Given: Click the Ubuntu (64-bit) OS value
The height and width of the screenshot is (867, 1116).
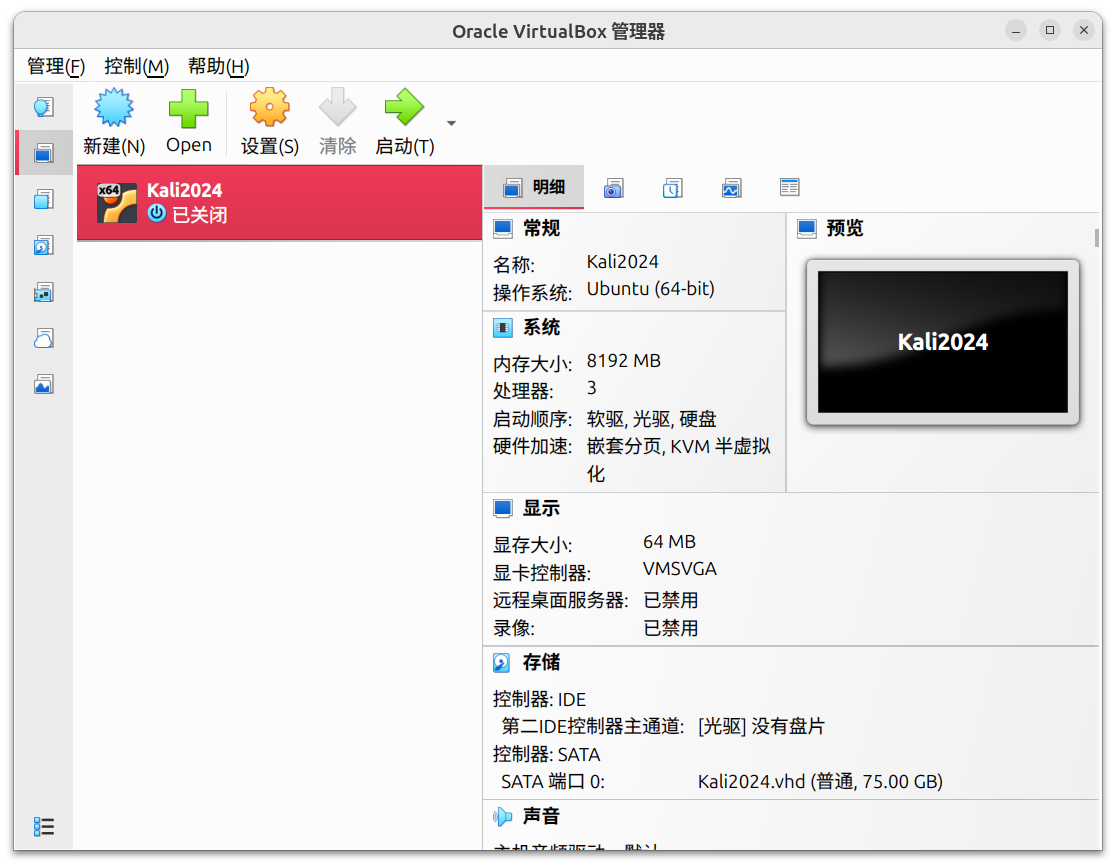Looking at the screenshot, I should point(651,289).
